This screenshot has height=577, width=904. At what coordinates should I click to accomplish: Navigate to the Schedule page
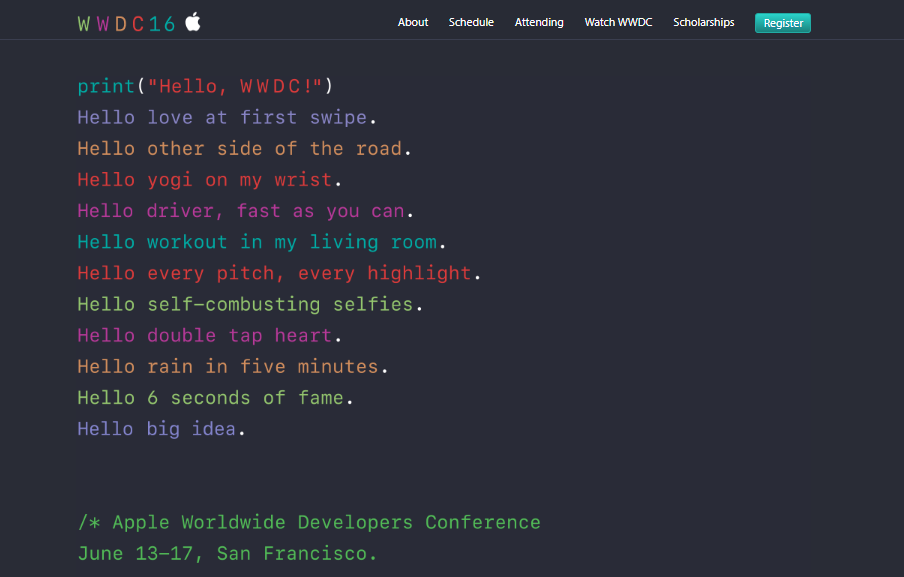(470, 21)
